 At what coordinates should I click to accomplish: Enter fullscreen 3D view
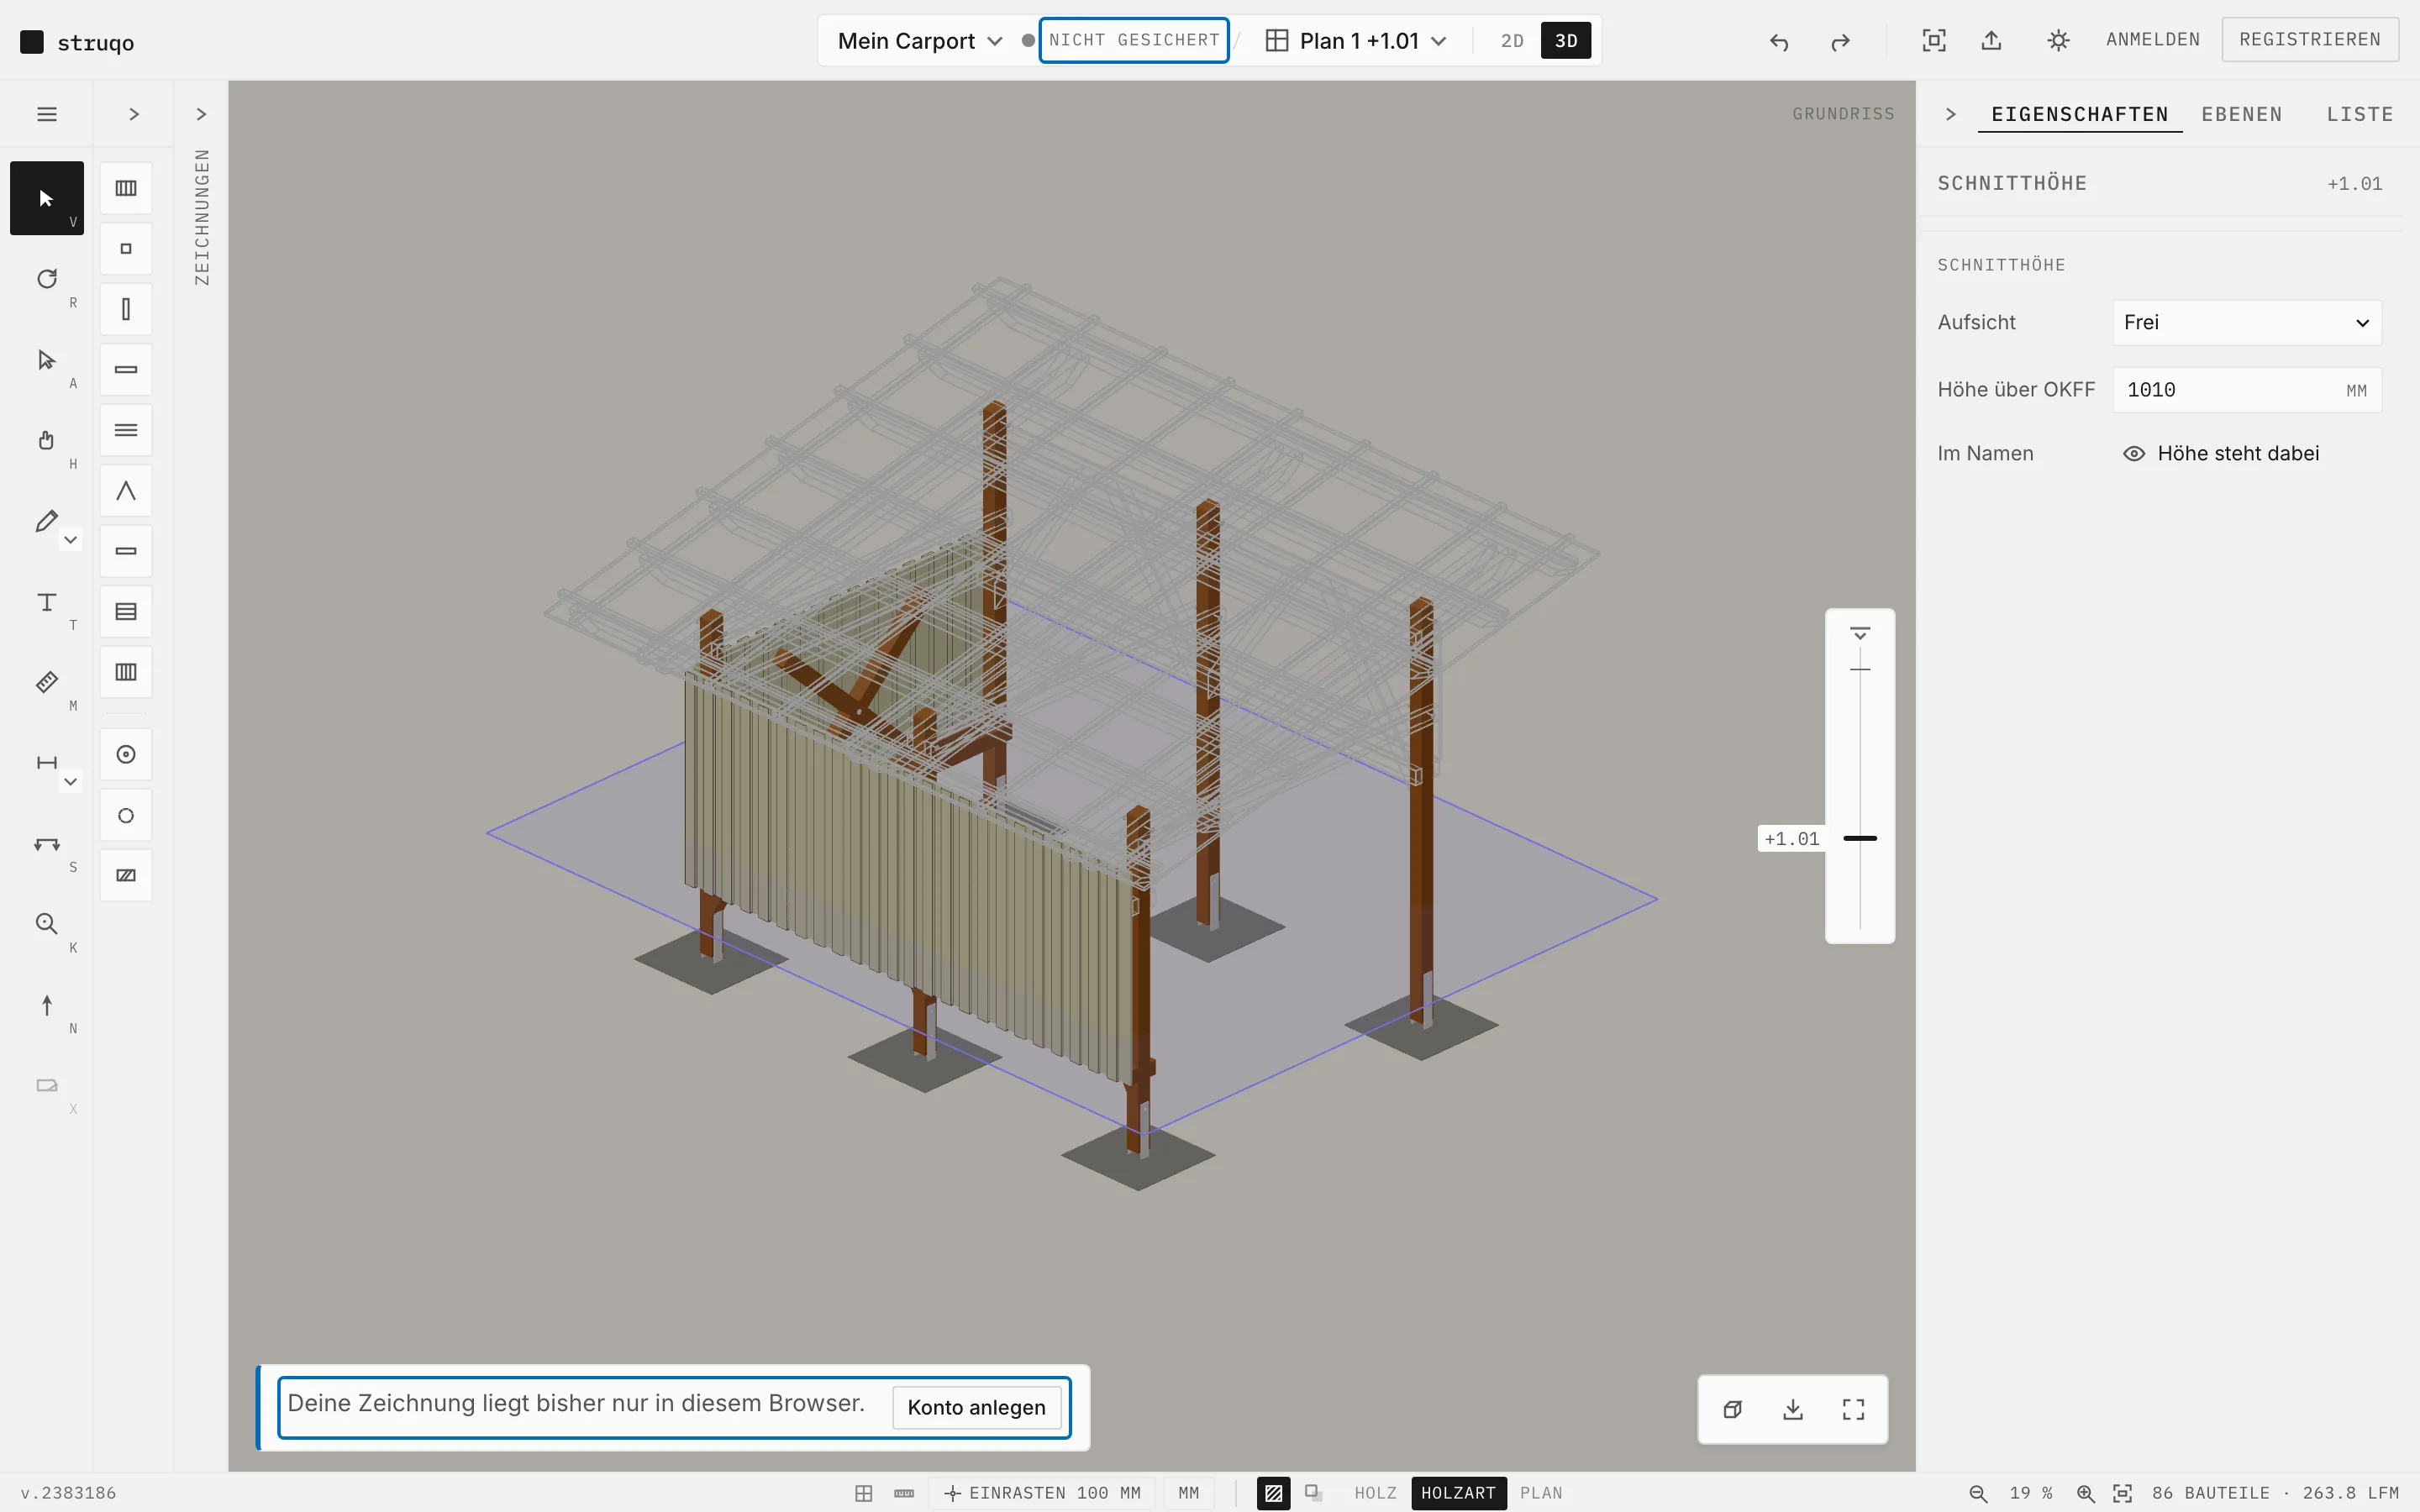pos(1853,1409)
